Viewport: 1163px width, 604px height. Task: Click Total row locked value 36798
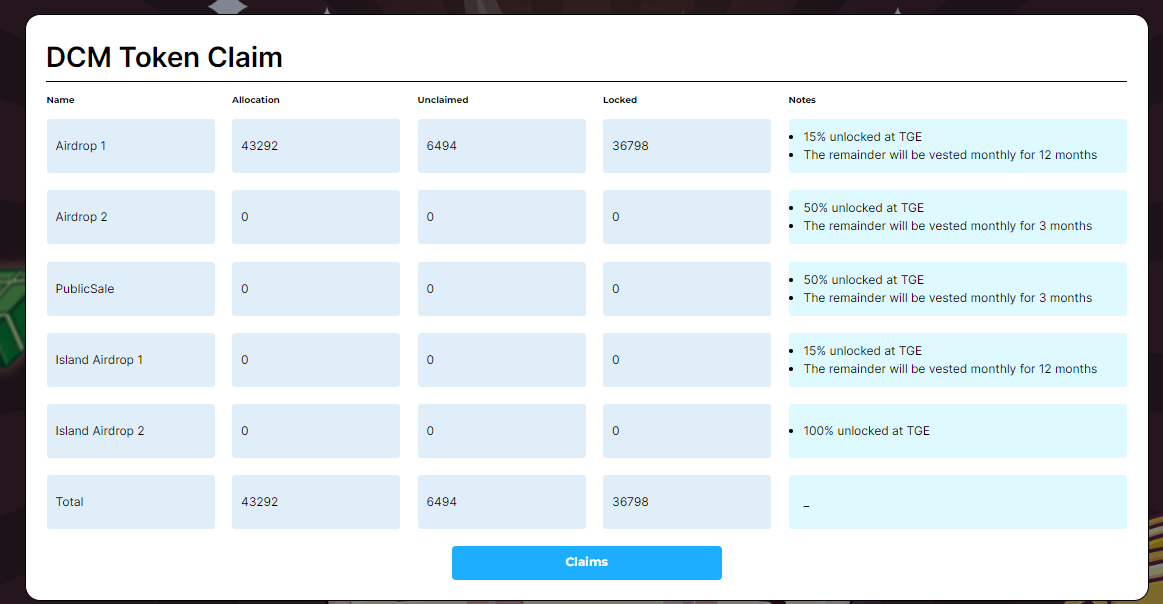tap(630, 502)
